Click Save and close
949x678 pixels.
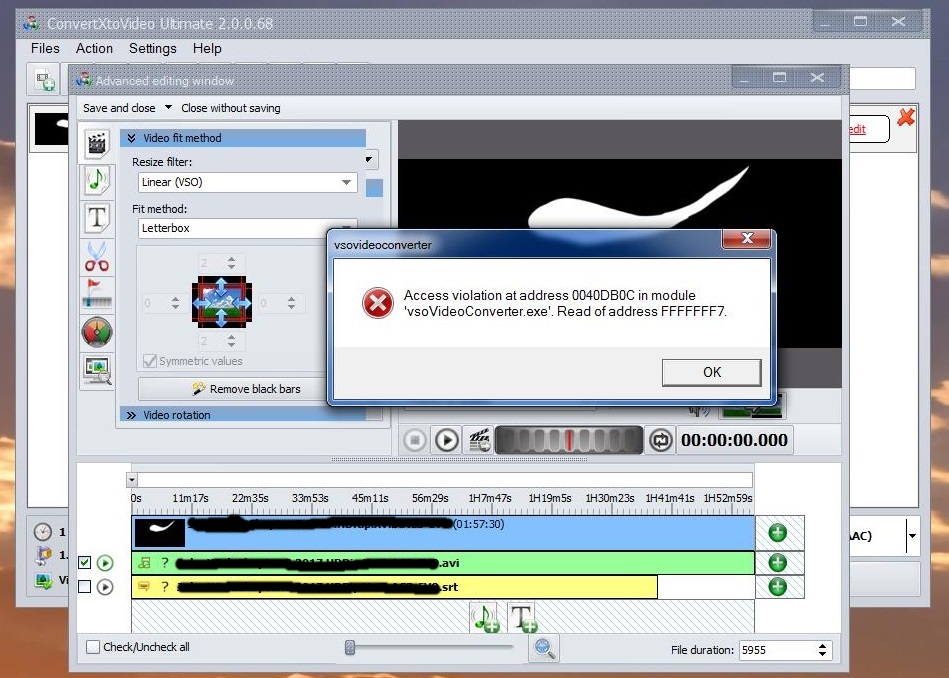tap(119, 108)
